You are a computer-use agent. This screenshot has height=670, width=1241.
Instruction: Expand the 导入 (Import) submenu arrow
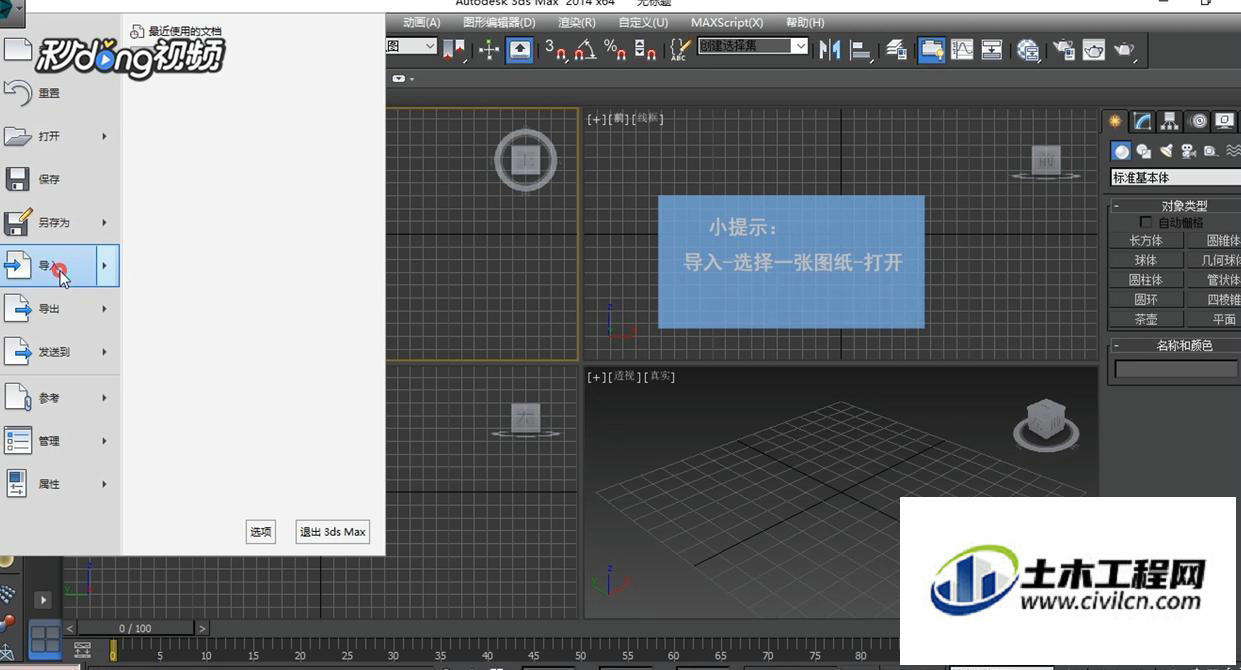[107, 266]
